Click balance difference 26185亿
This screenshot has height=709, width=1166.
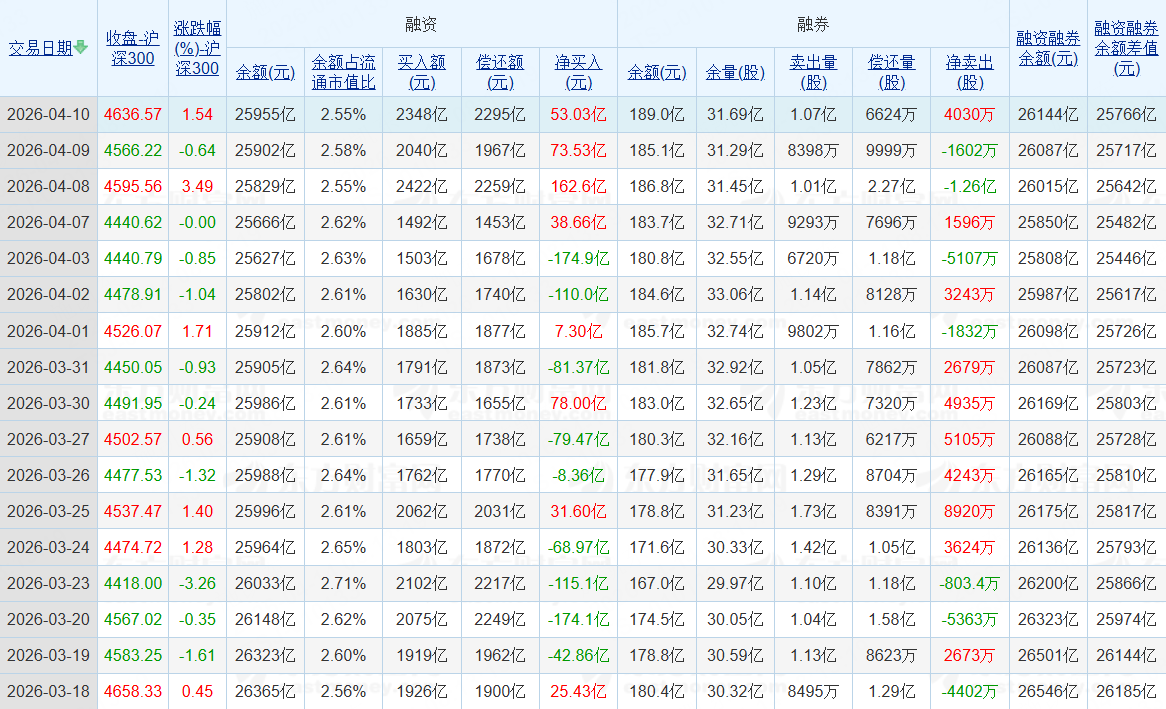[1126, 691]
